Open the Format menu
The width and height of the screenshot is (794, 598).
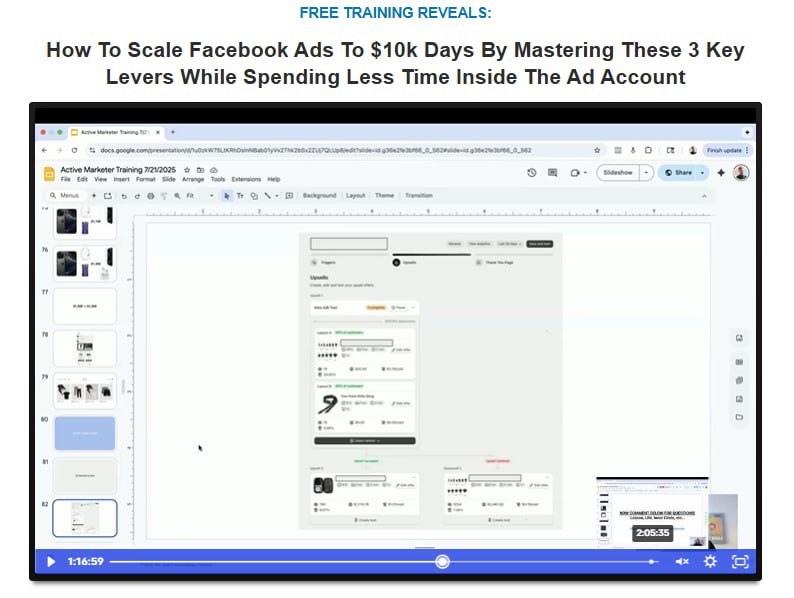tap(145, 179)
